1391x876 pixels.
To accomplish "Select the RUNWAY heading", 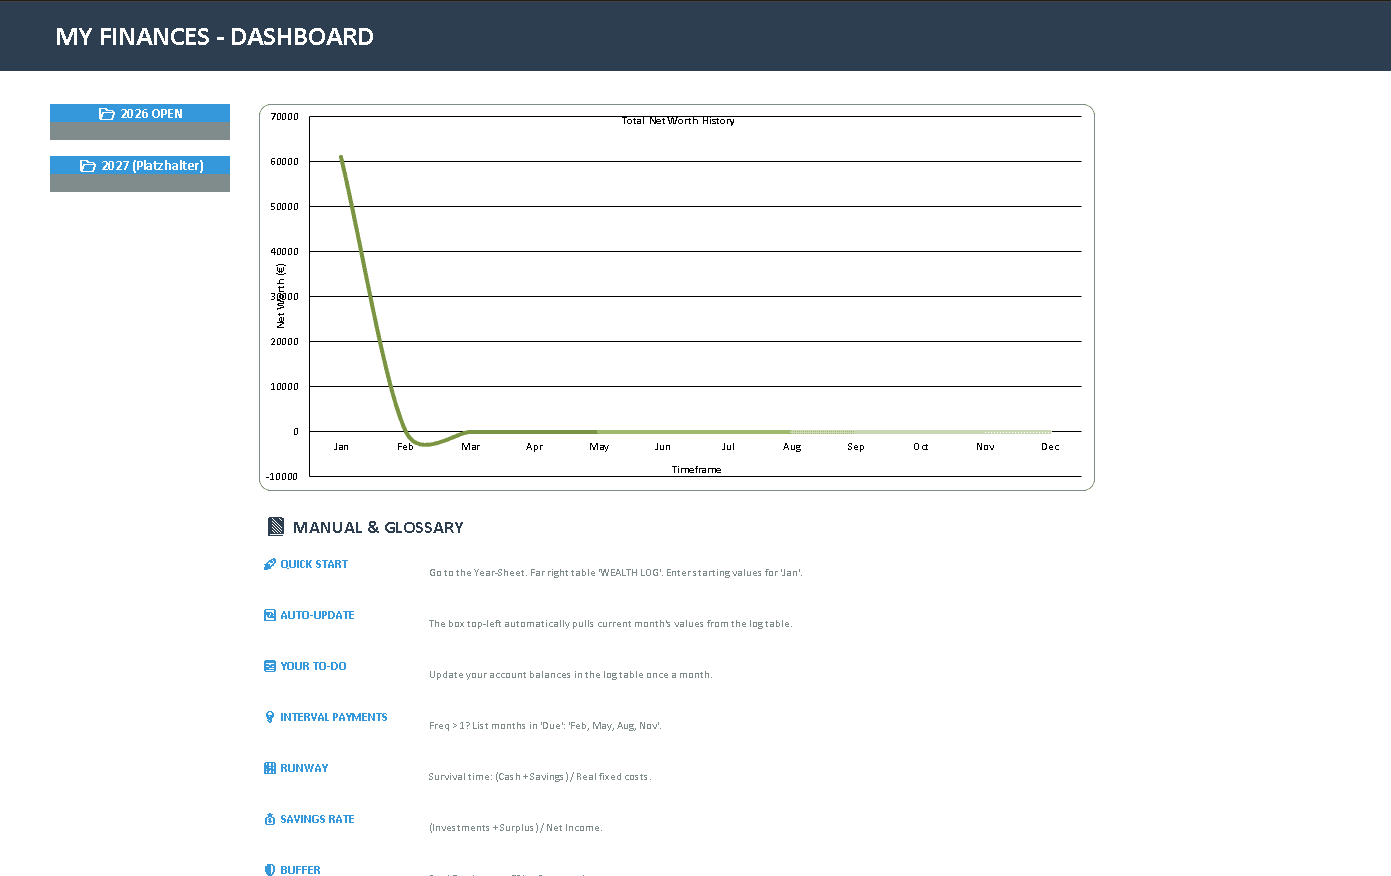I will coord(304,768).
